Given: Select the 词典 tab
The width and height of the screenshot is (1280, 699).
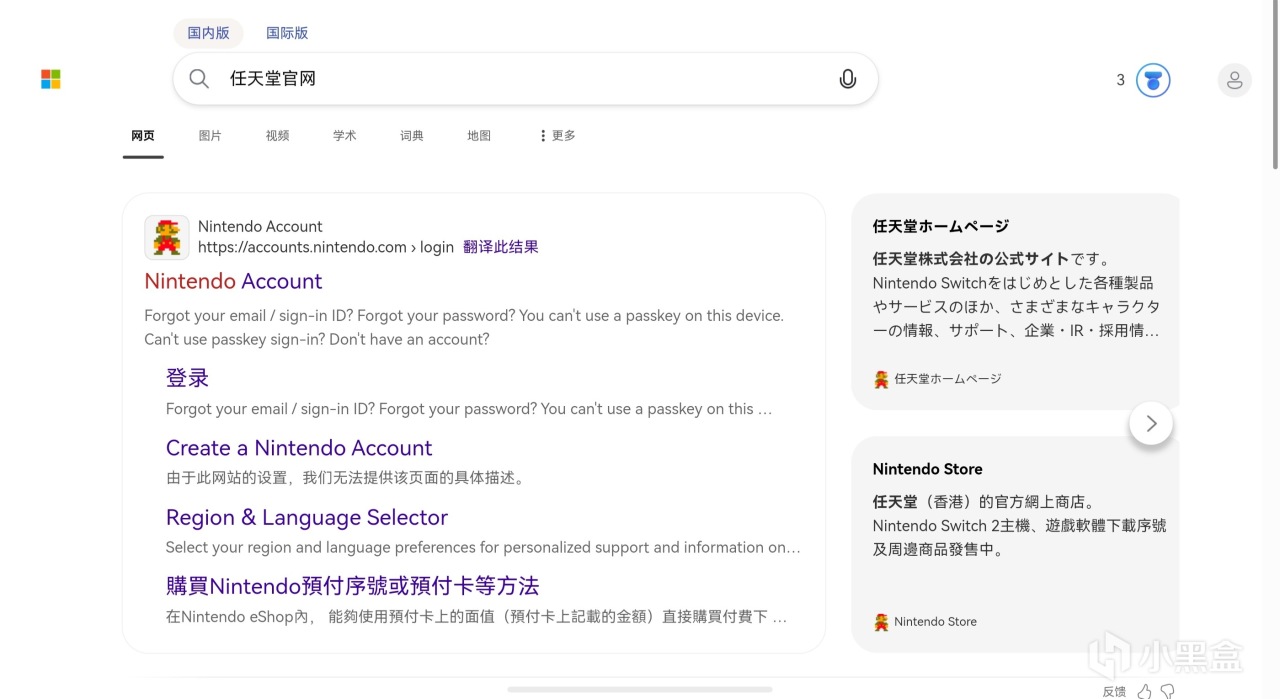Looking at the screenshot, I should pos(412,135).
